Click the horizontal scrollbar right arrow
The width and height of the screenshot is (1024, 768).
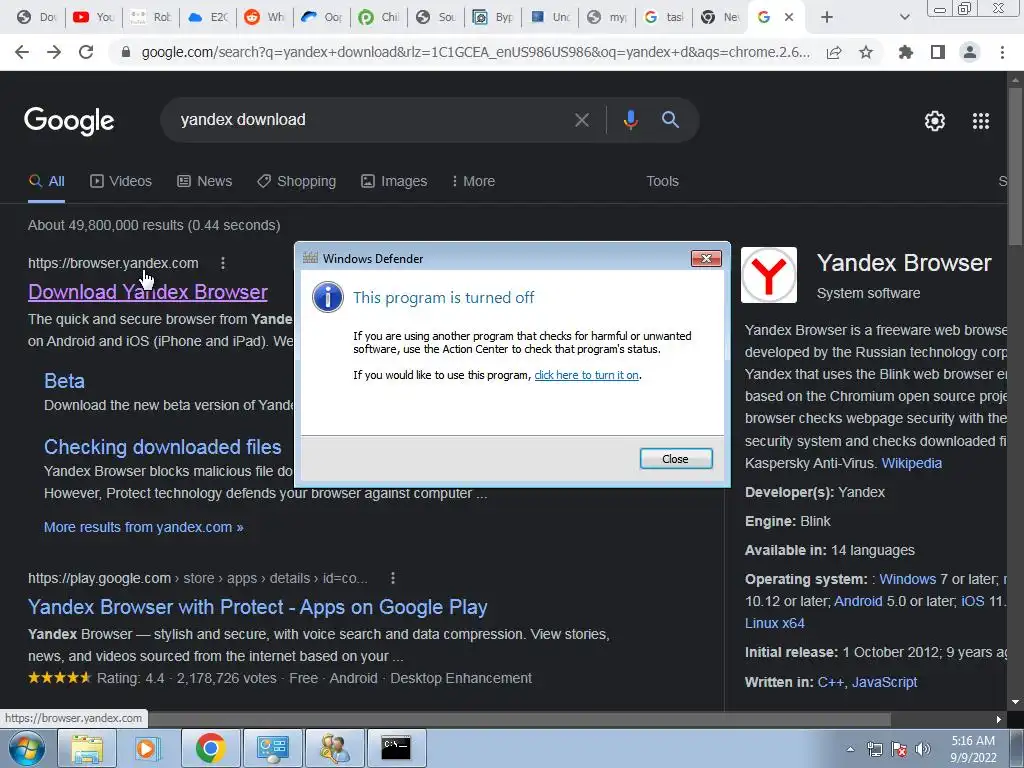pos(999,719)
